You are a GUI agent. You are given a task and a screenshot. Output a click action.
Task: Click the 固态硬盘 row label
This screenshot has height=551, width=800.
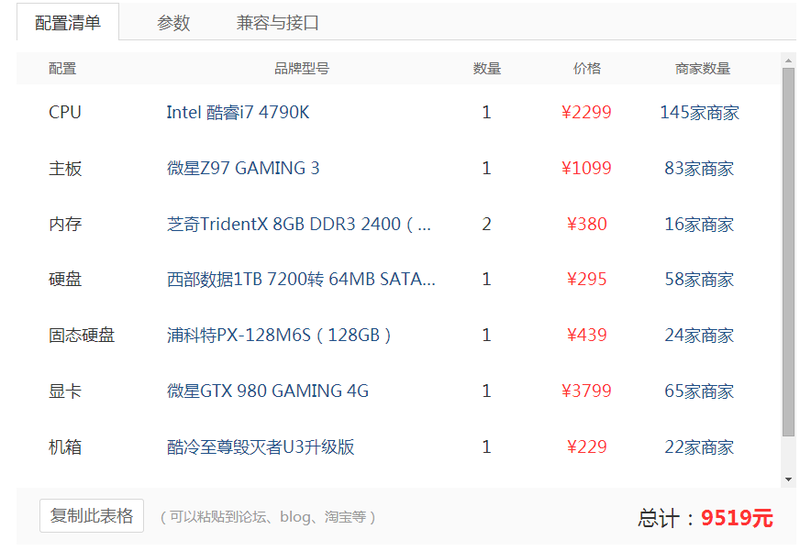coord(82,335)
